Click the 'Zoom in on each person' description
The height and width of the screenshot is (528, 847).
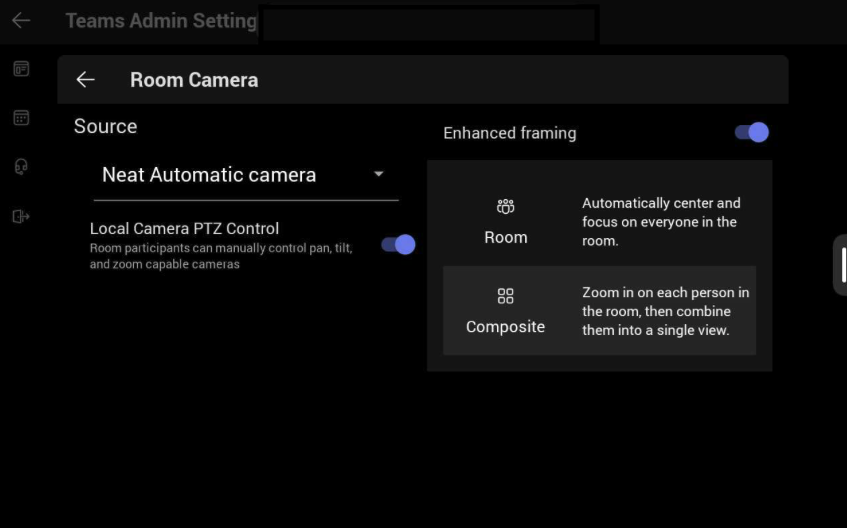[x=665, y=311]
